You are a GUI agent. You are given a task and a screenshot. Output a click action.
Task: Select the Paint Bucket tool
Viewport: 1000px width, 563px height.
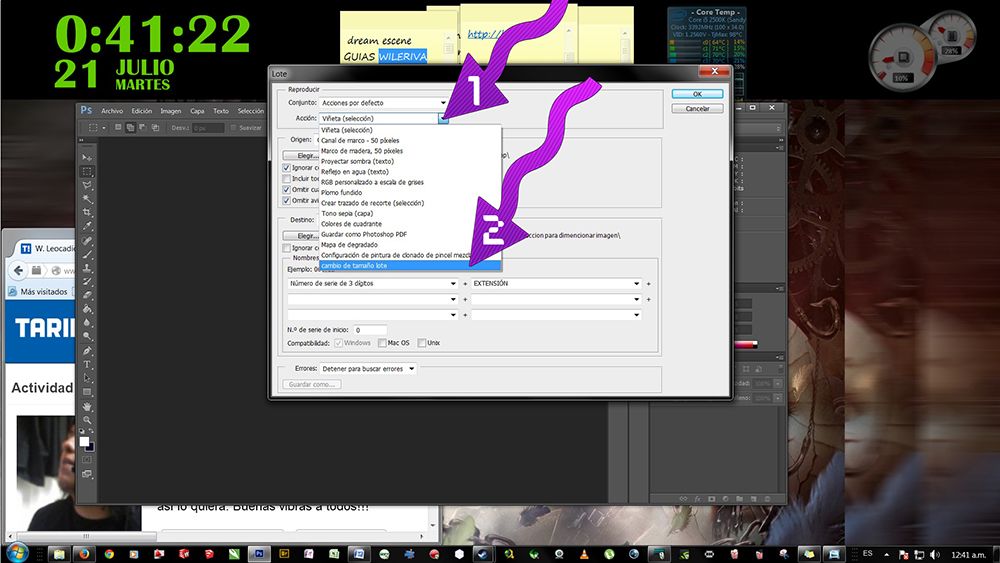pos(87,309)
